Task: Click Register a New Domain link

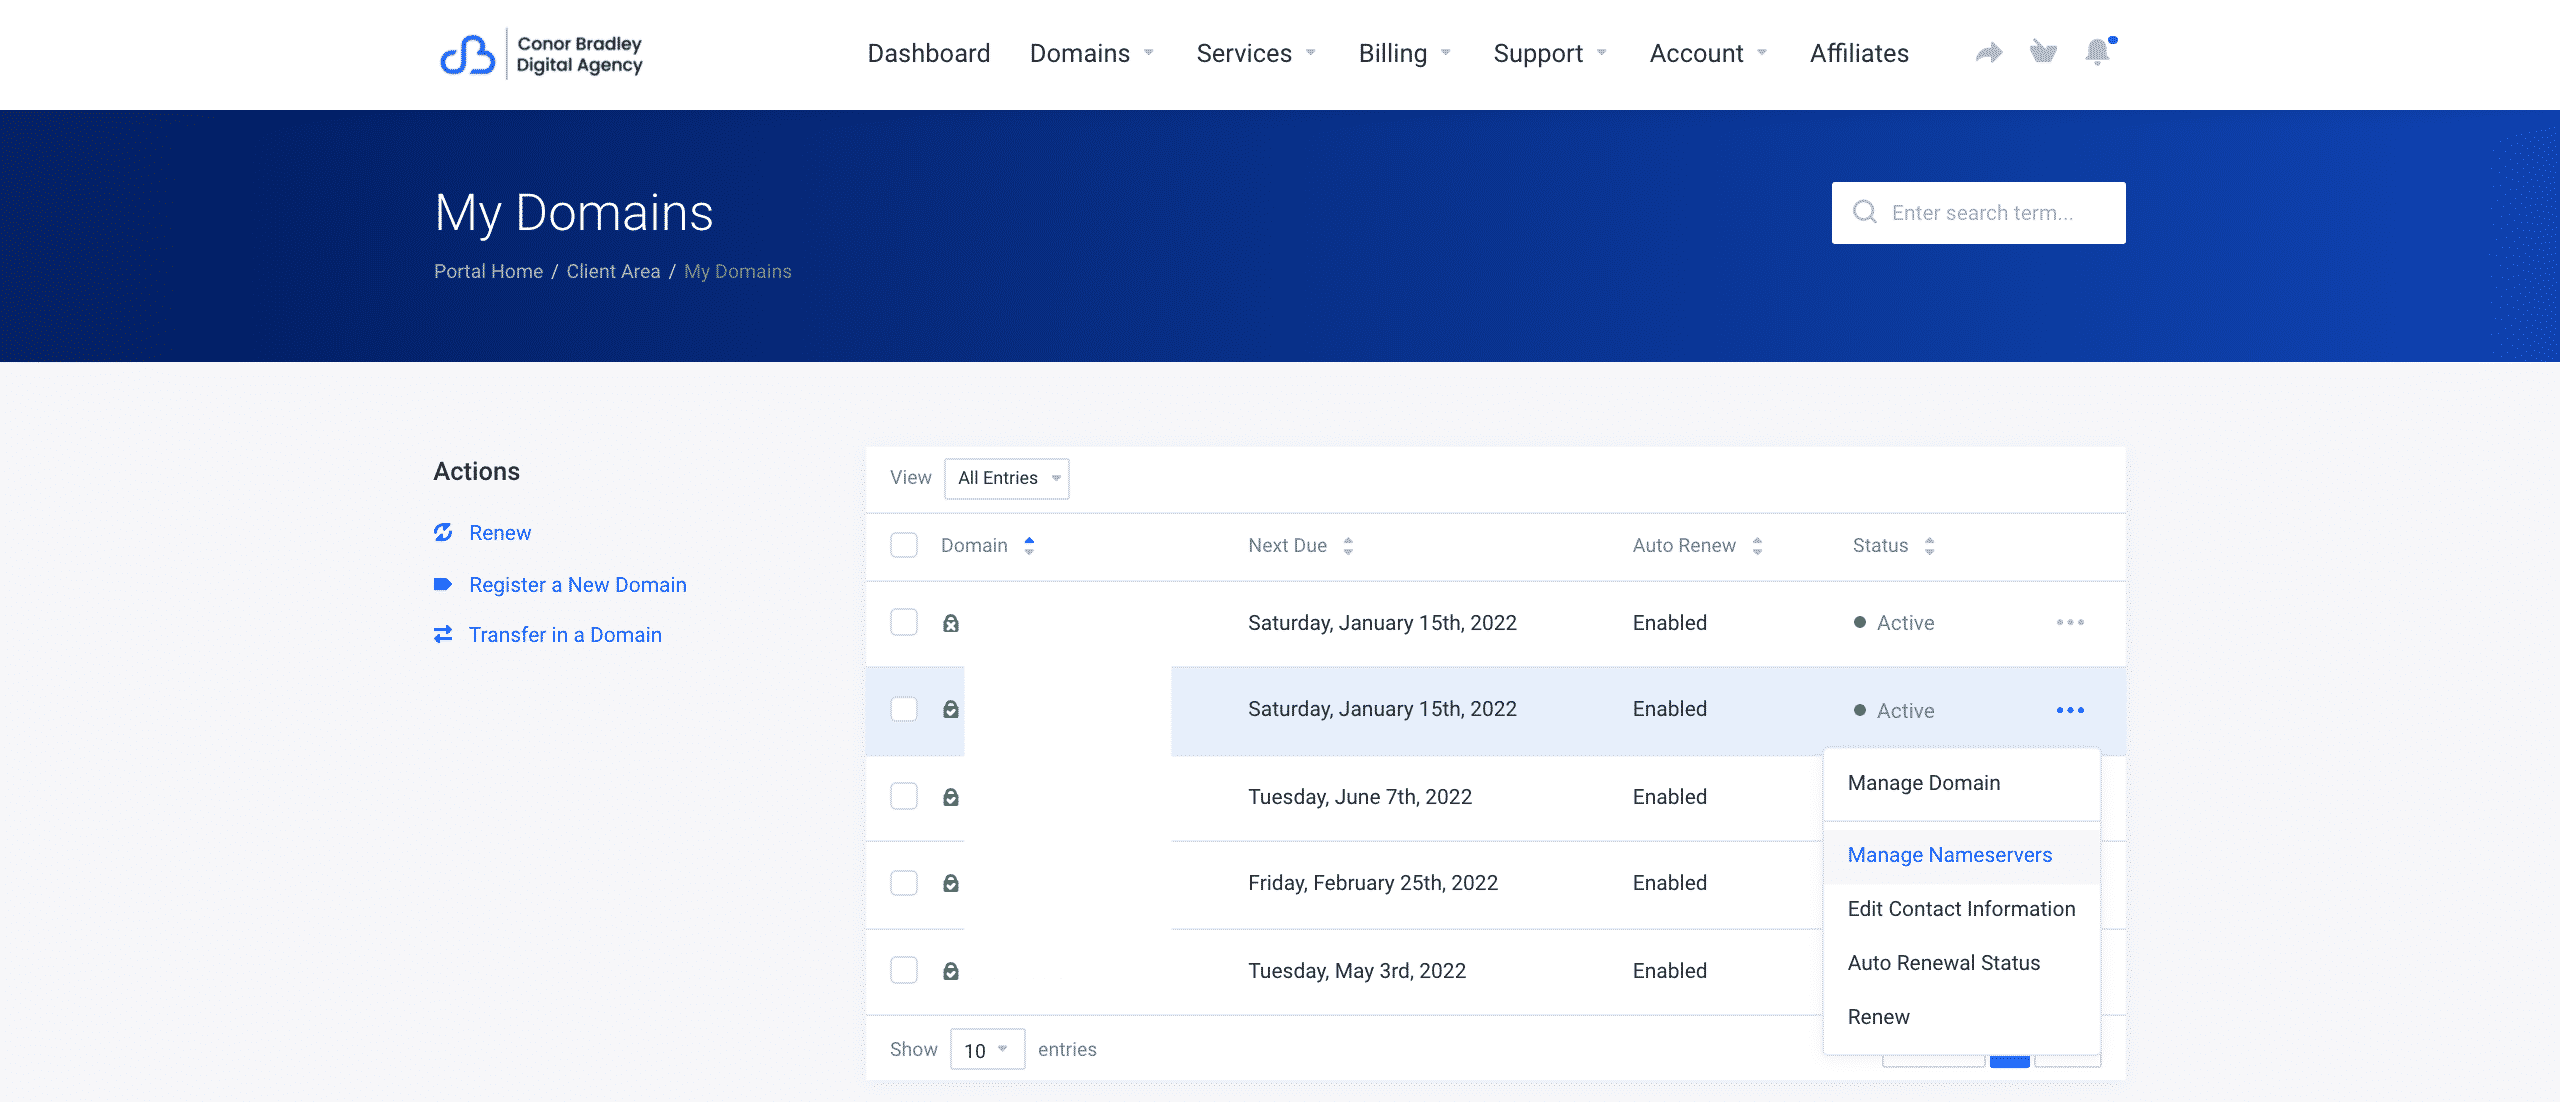Action: point(578,585)
